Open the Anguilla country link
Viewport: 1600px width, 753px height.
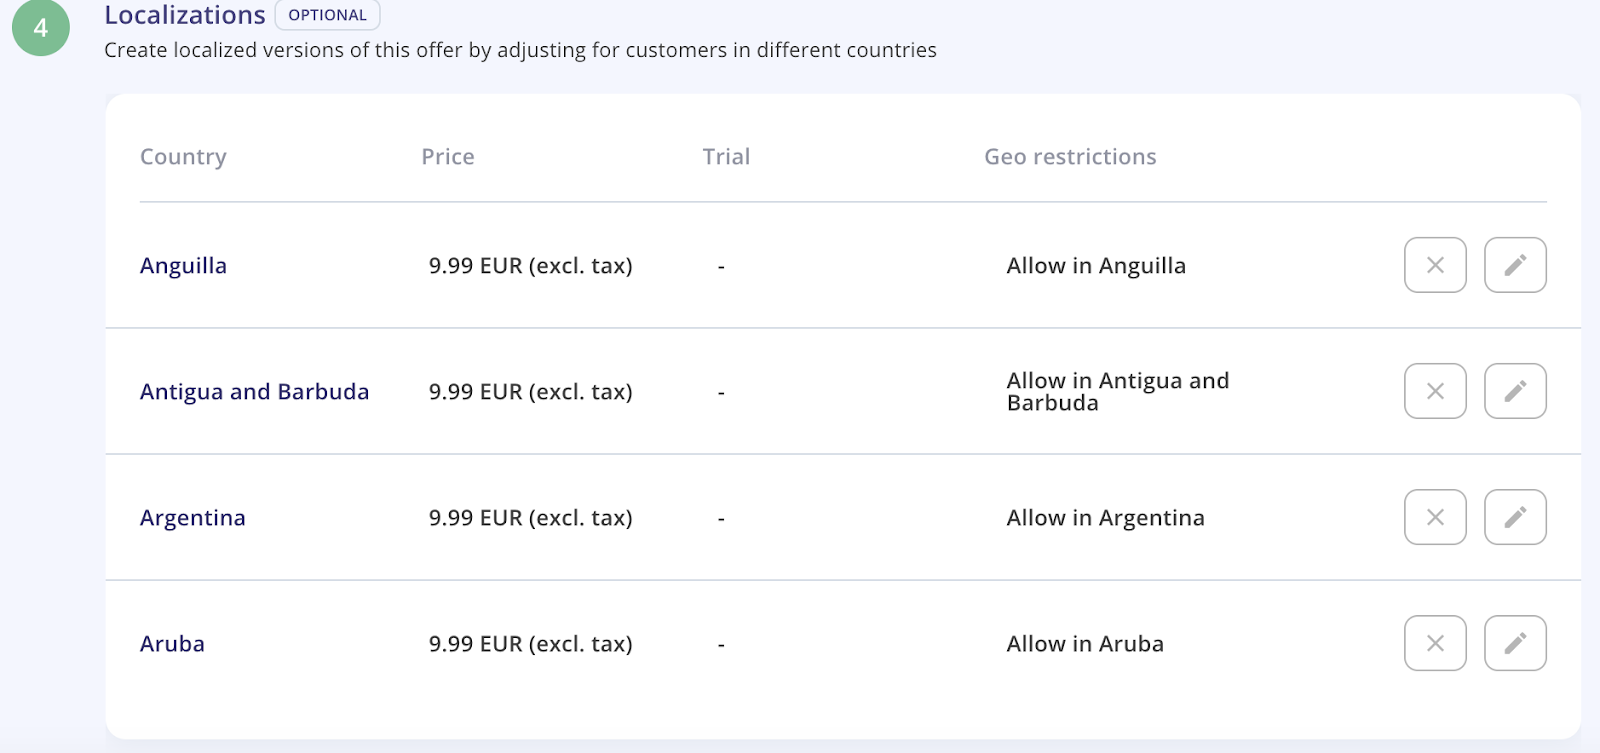tap(183, 266)
